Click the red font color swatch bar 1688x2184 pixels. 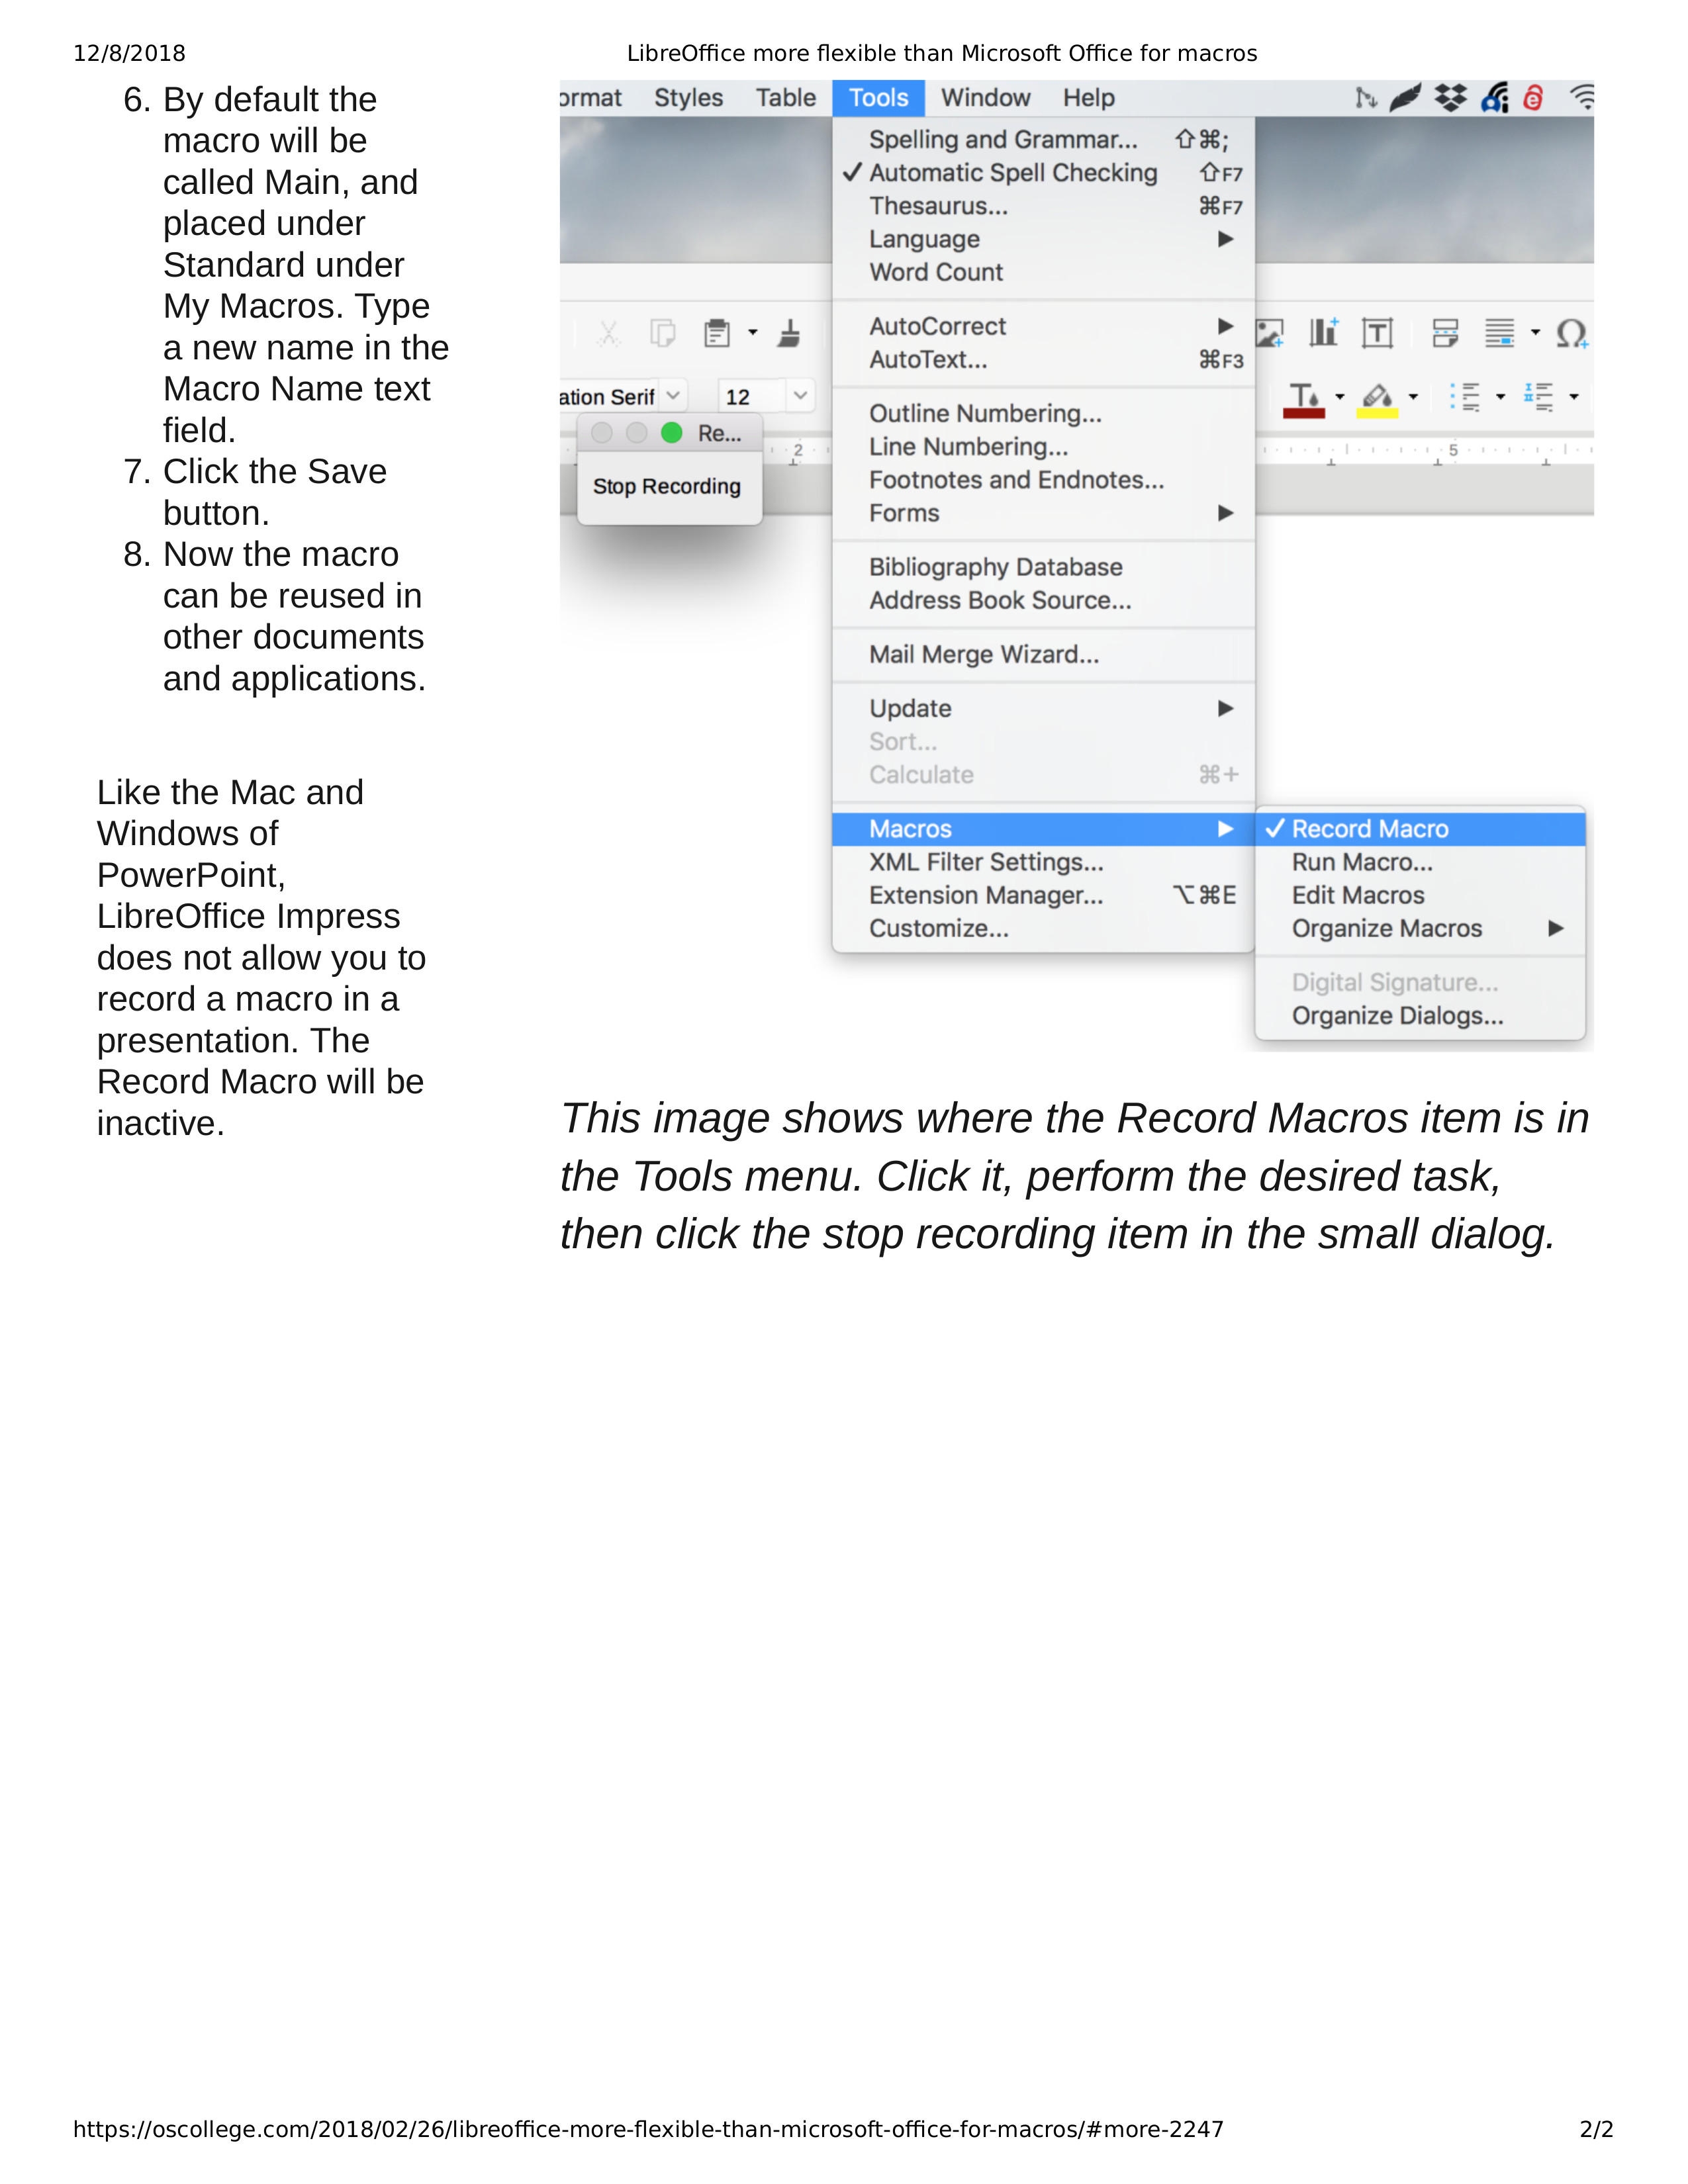click(x=1304, y=413)
